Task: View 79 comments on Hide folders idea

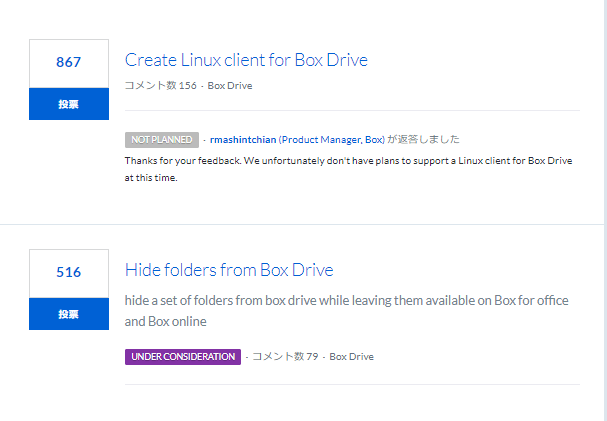Action: pos(285,357)
